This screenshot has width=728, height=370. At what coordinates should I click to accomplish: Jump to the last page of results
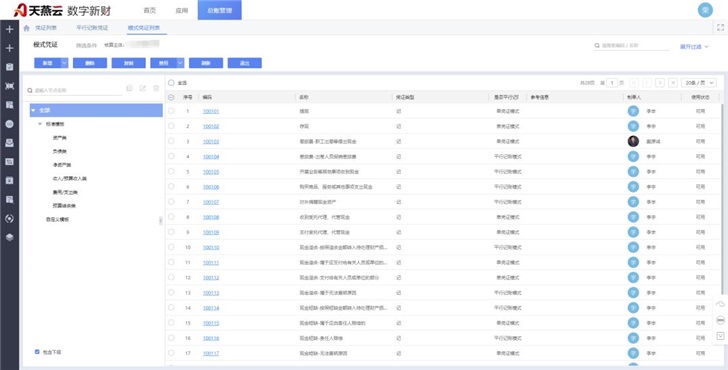[673, 83]
